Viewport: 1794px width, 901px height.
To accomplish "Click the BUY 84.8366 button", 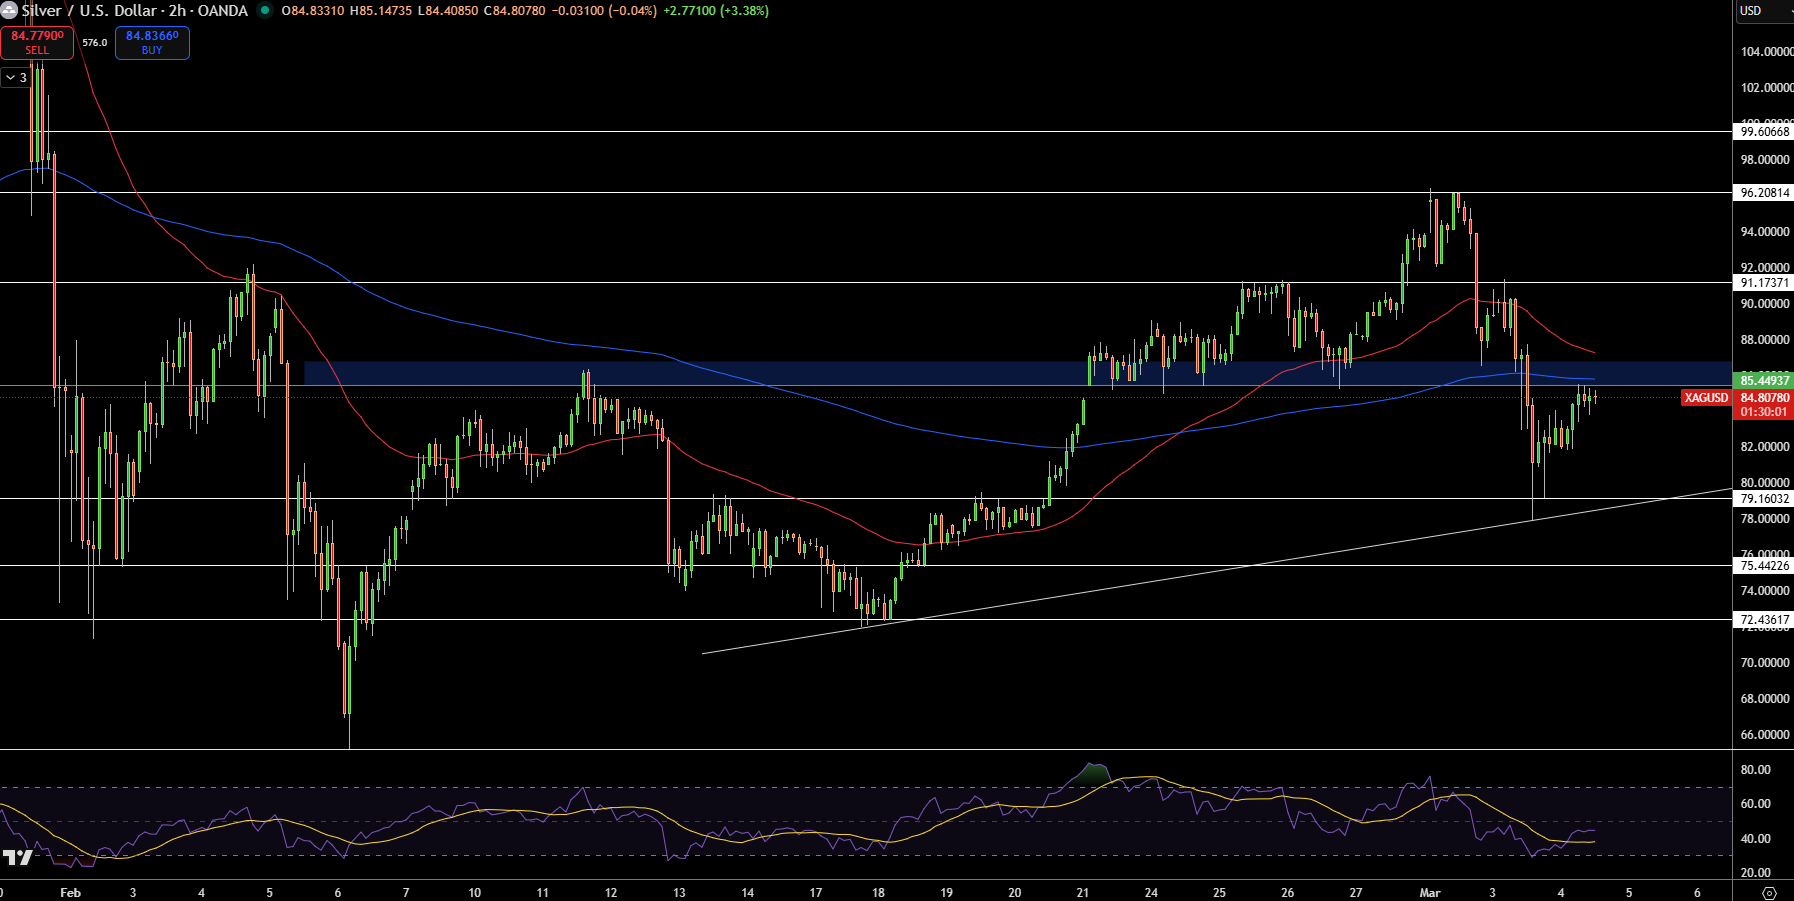I will [152, 42].
